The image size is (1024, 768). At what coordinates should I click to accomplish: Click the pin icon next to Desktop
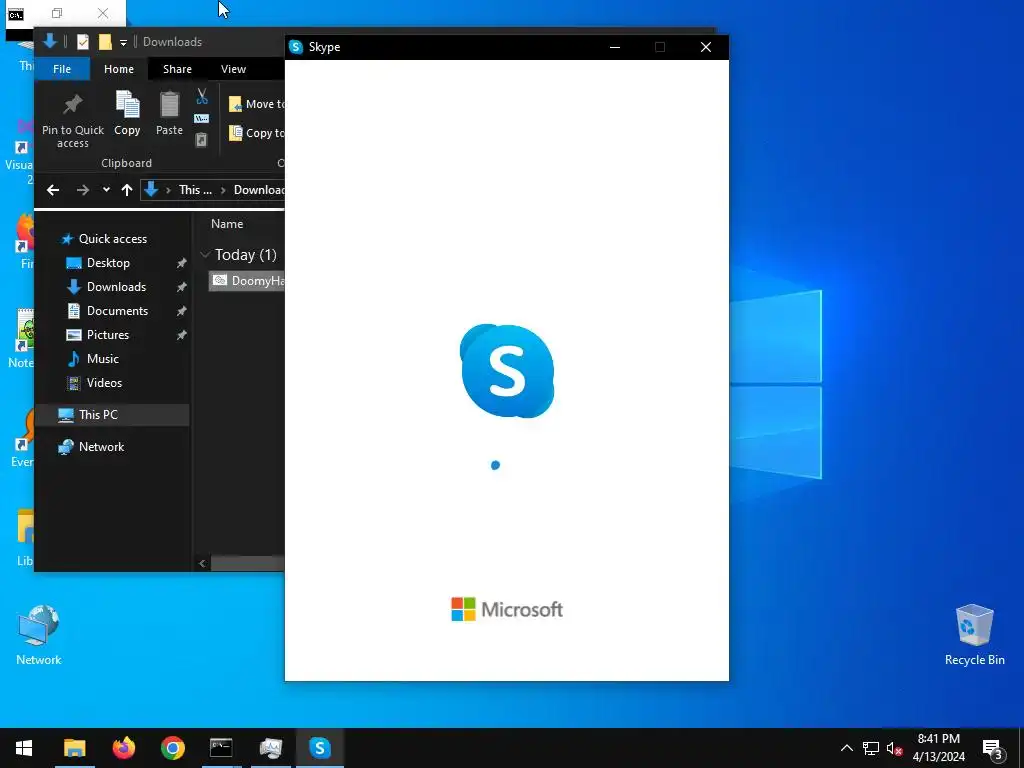point(182,263)
